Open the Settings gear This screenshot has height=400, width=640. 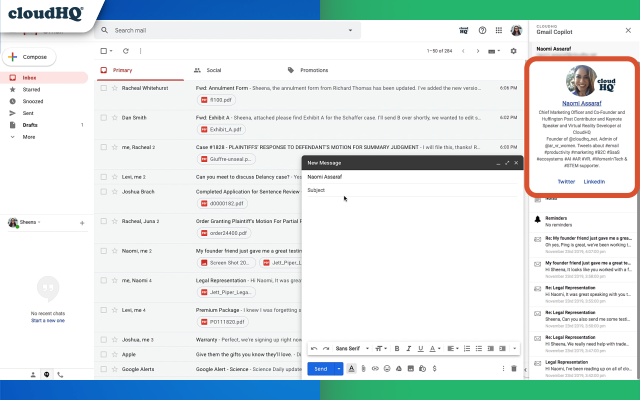pos(513,51)
